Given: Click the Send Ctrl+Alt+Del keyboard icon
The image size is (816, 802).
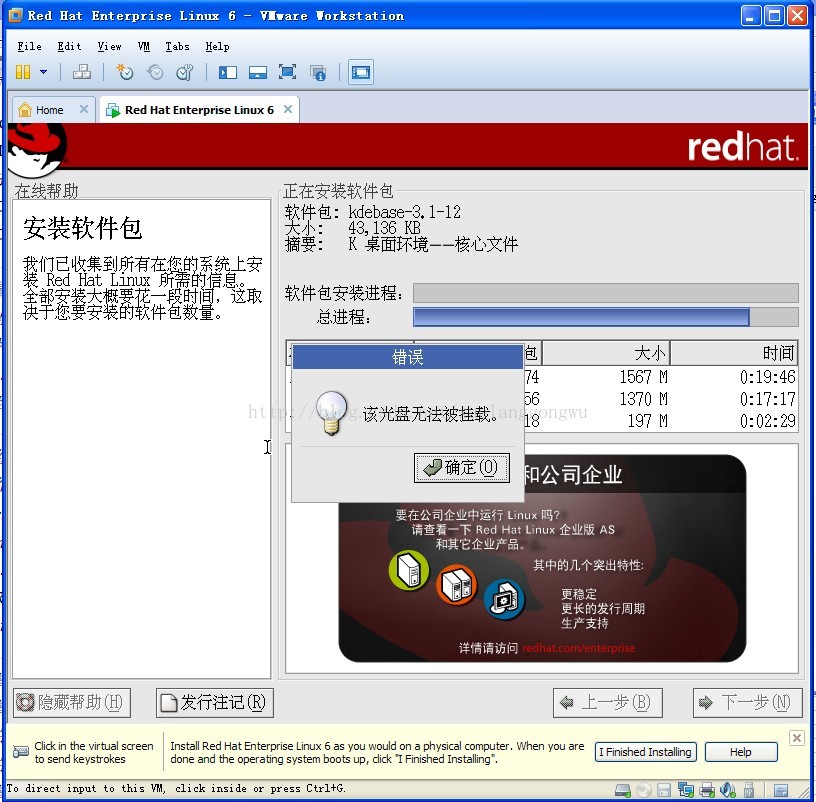Looking at the screenshot, I should point(82,72).
